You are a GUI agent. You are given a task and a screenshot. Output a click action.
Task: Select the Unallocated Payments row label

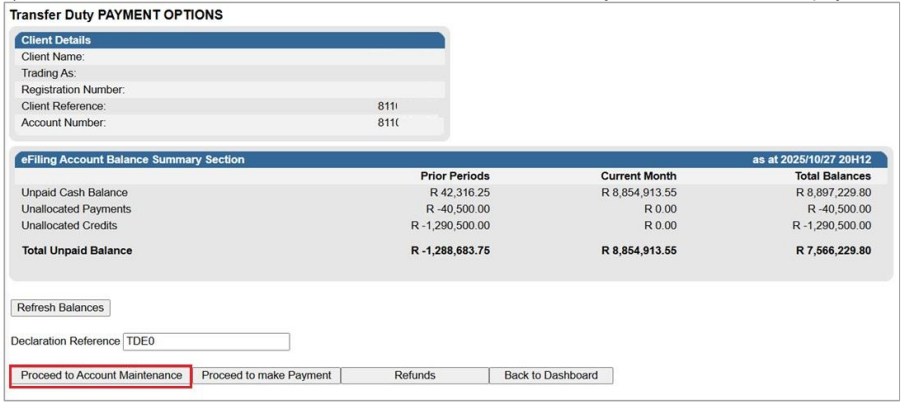(76, 209)
